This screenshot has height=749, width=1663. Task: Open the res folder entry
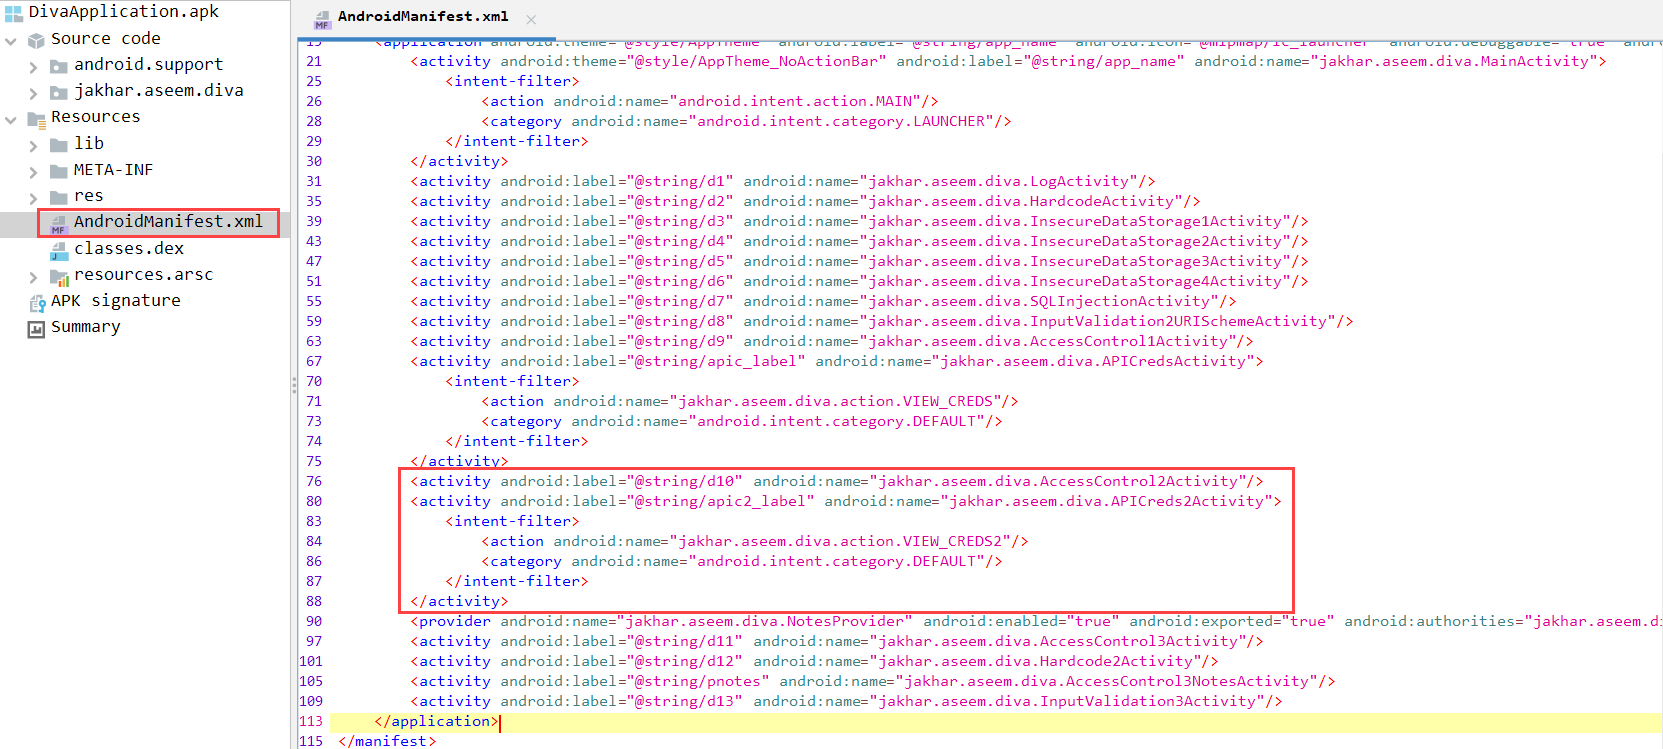[88, 196]
